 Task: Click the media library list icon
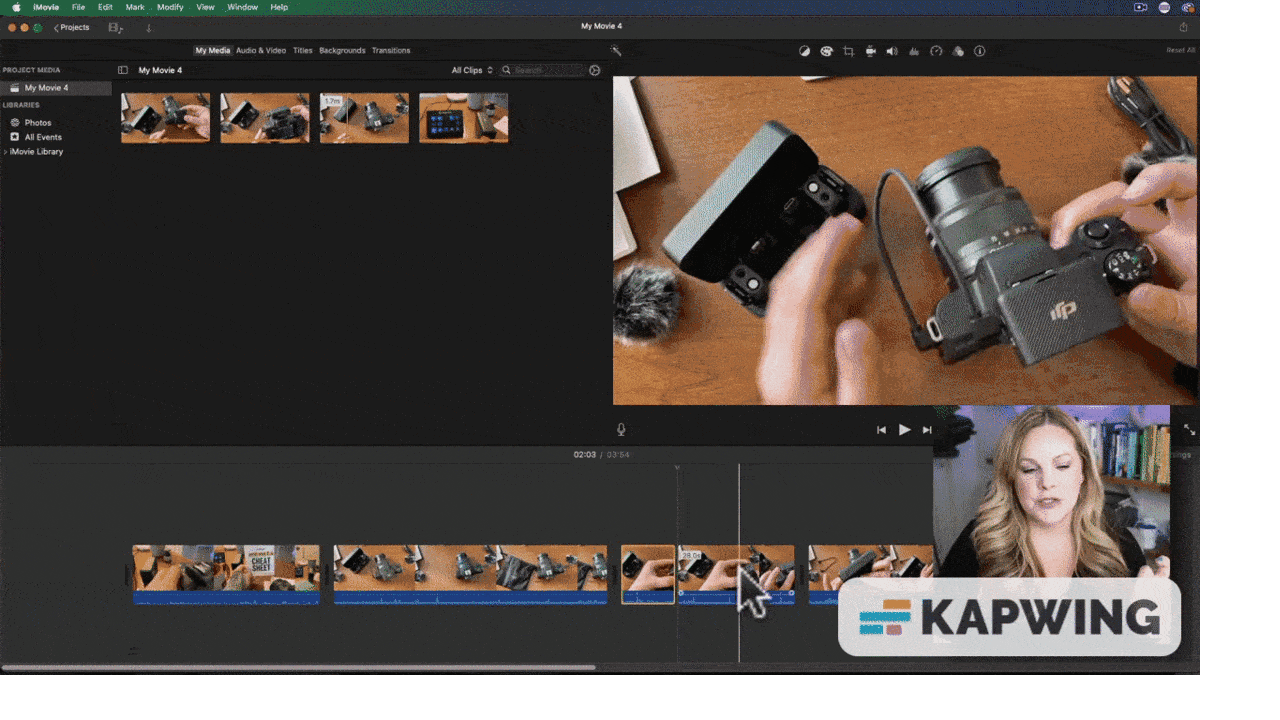[116, 28]
